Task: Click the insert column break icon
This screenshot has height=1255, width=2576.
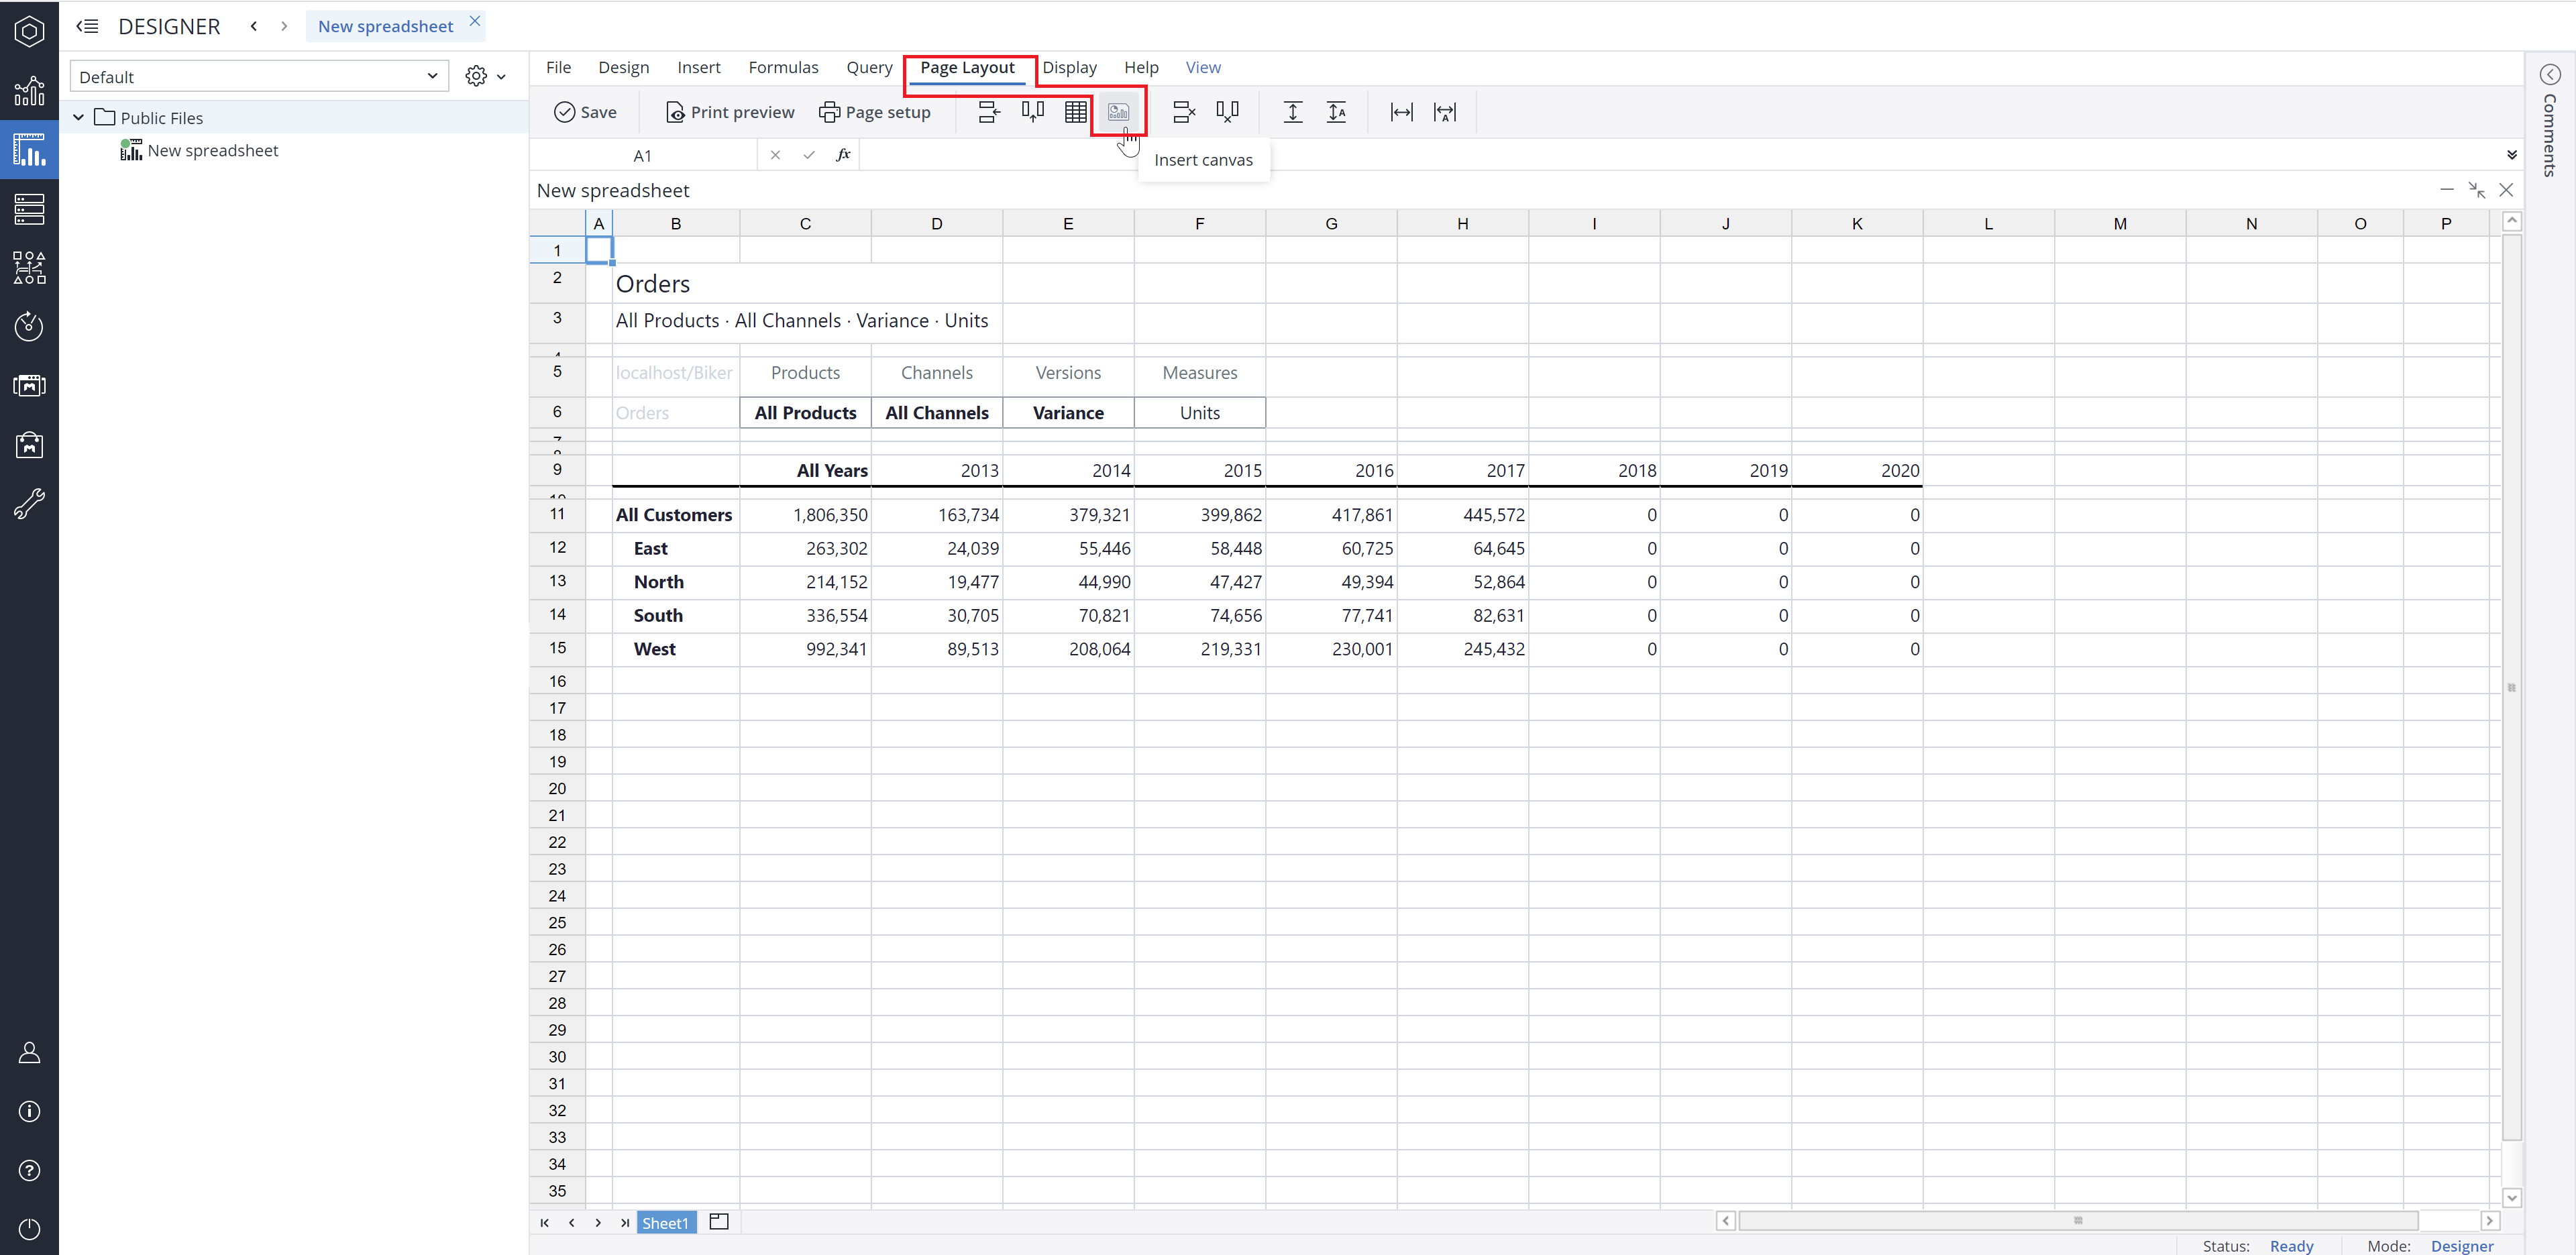Action: point(1032,112)
